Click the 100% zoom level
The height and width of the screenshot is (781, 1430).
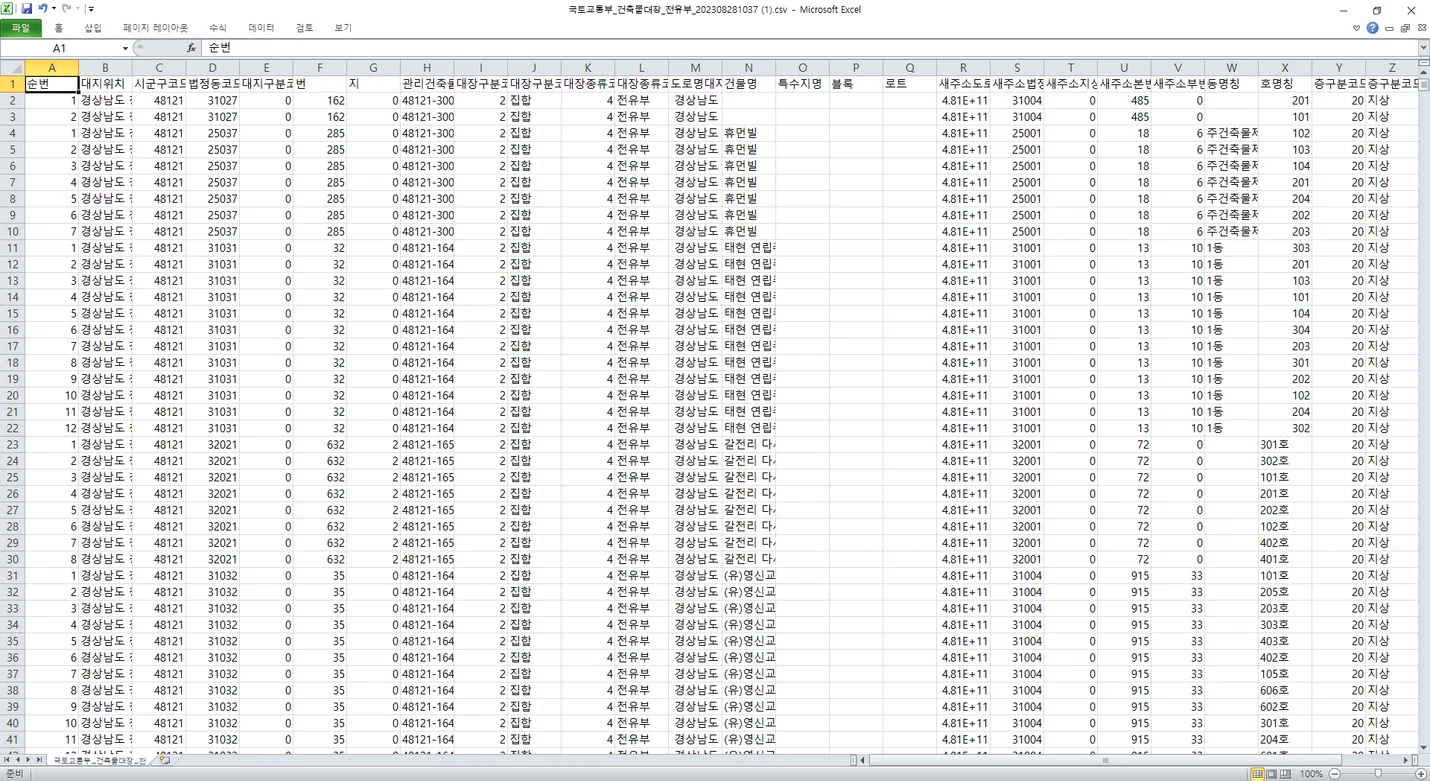[1312, 774]
